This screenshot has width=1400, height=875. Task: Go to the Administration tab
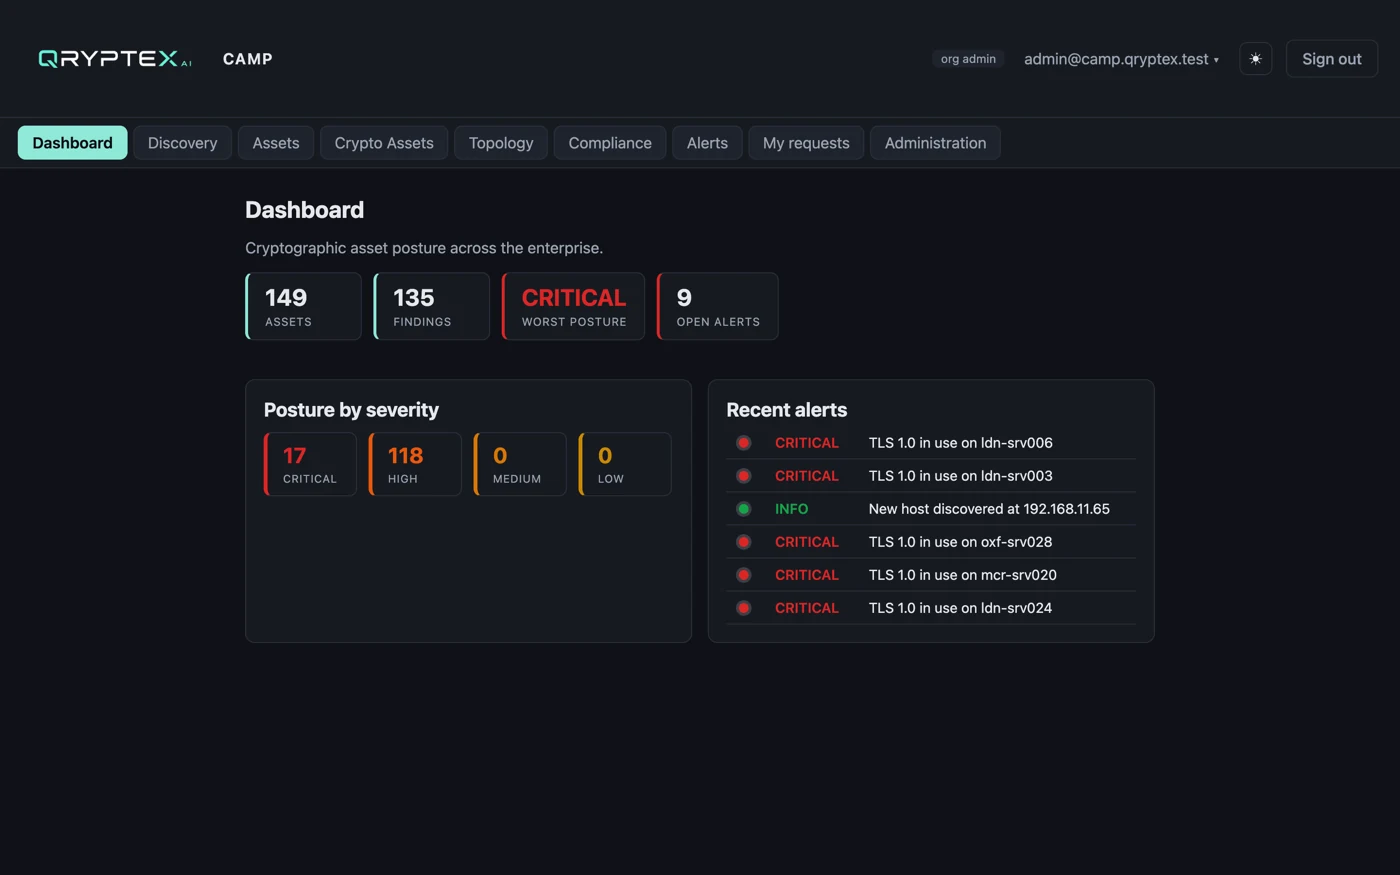tap(935, 143)
